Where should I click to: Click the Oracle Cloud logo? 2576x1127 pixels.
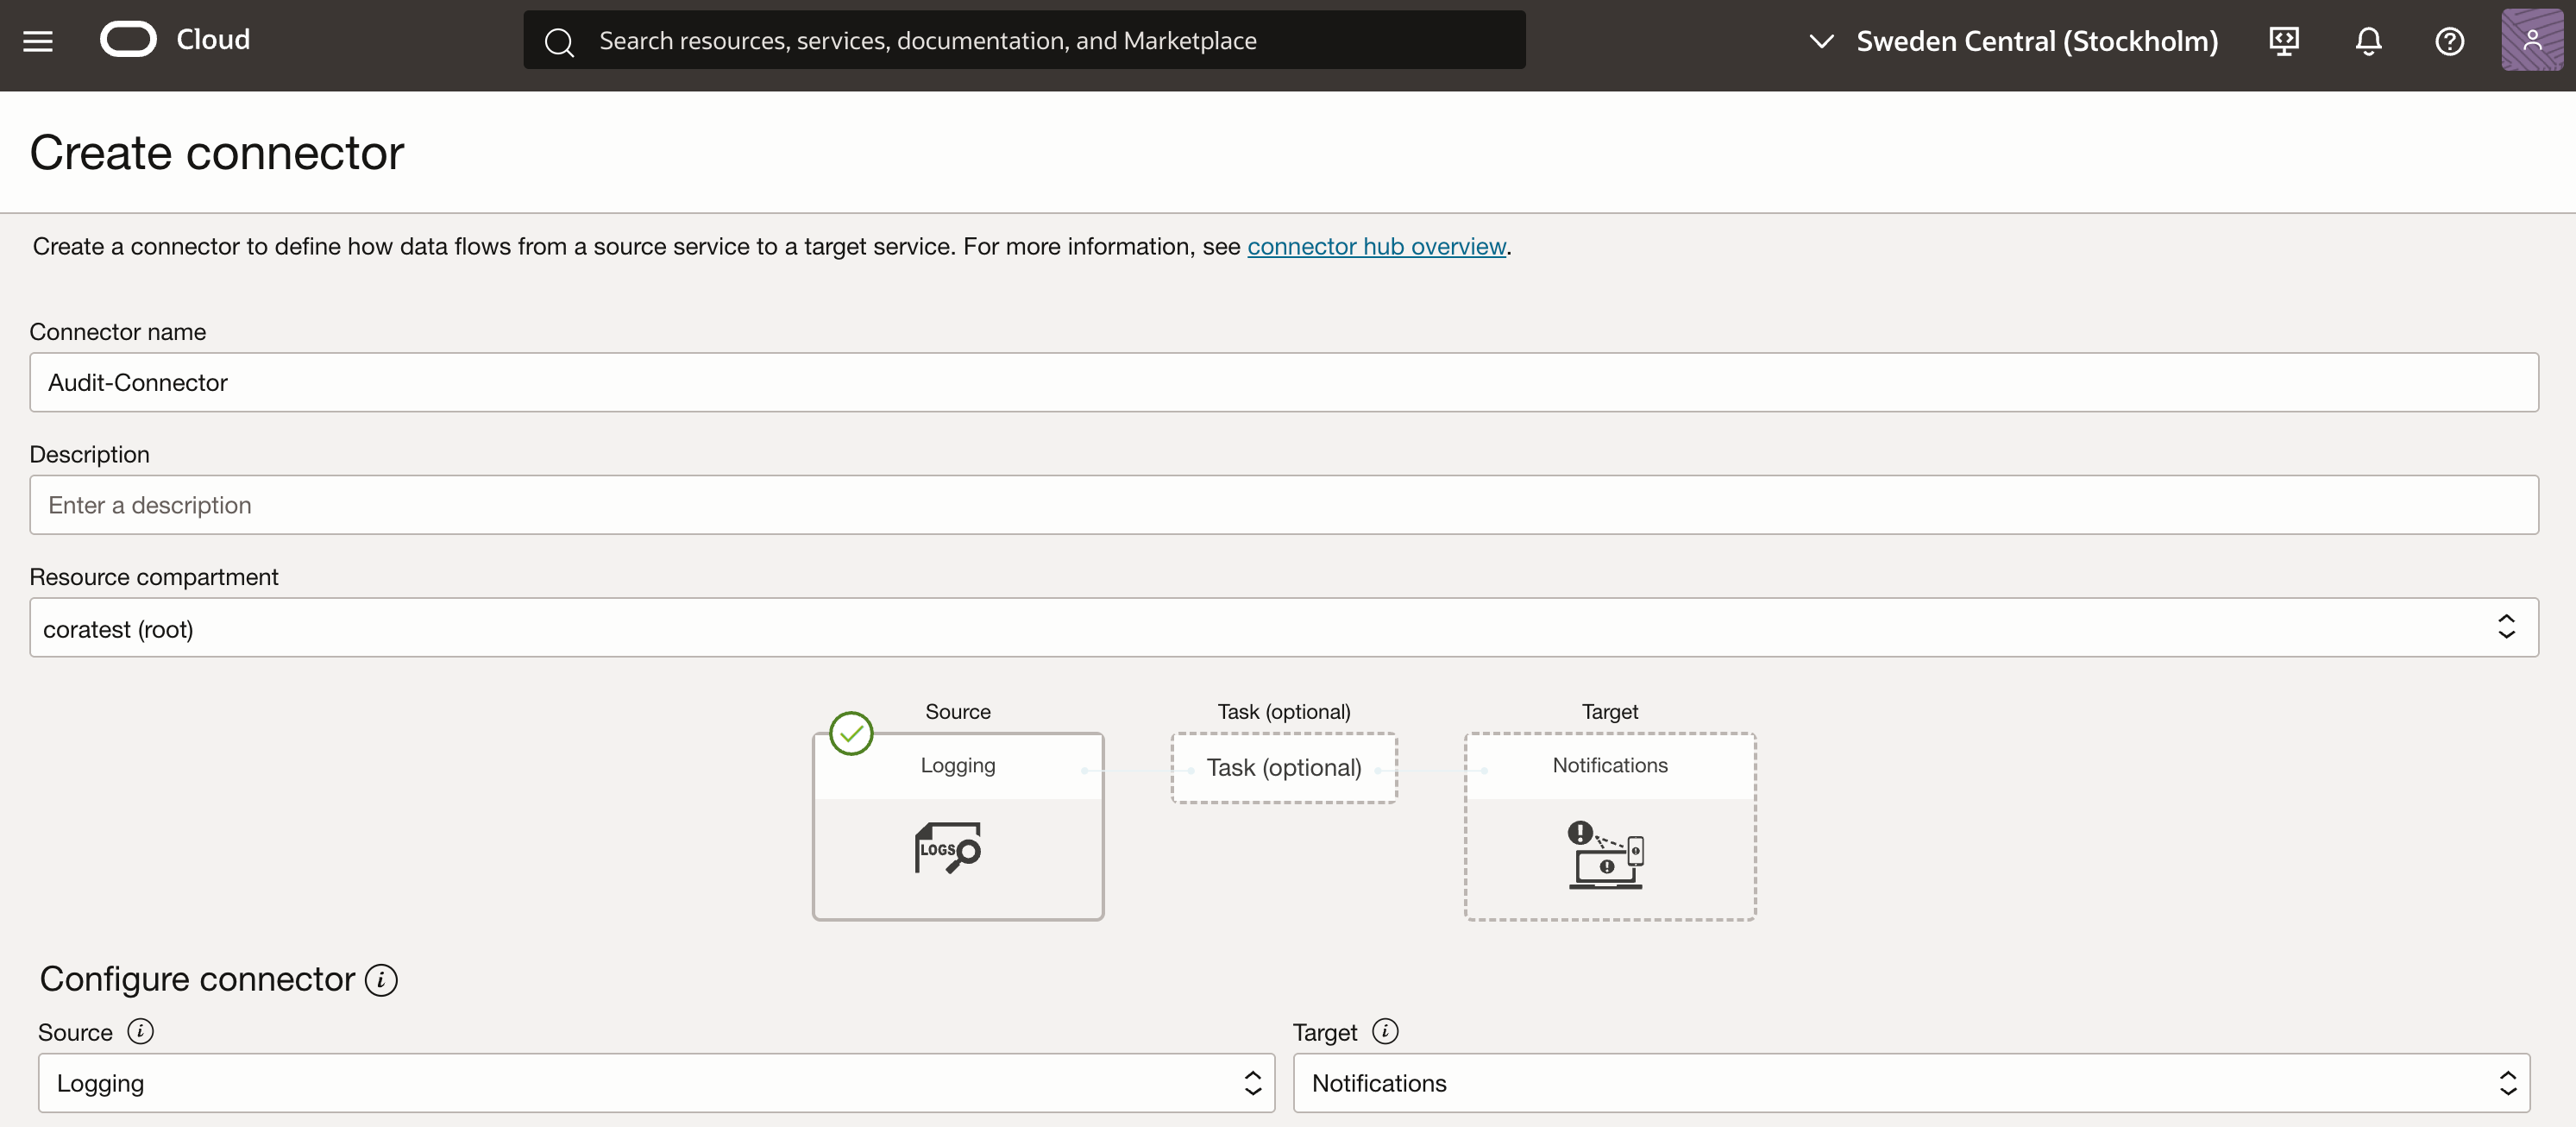pos(129,40)
